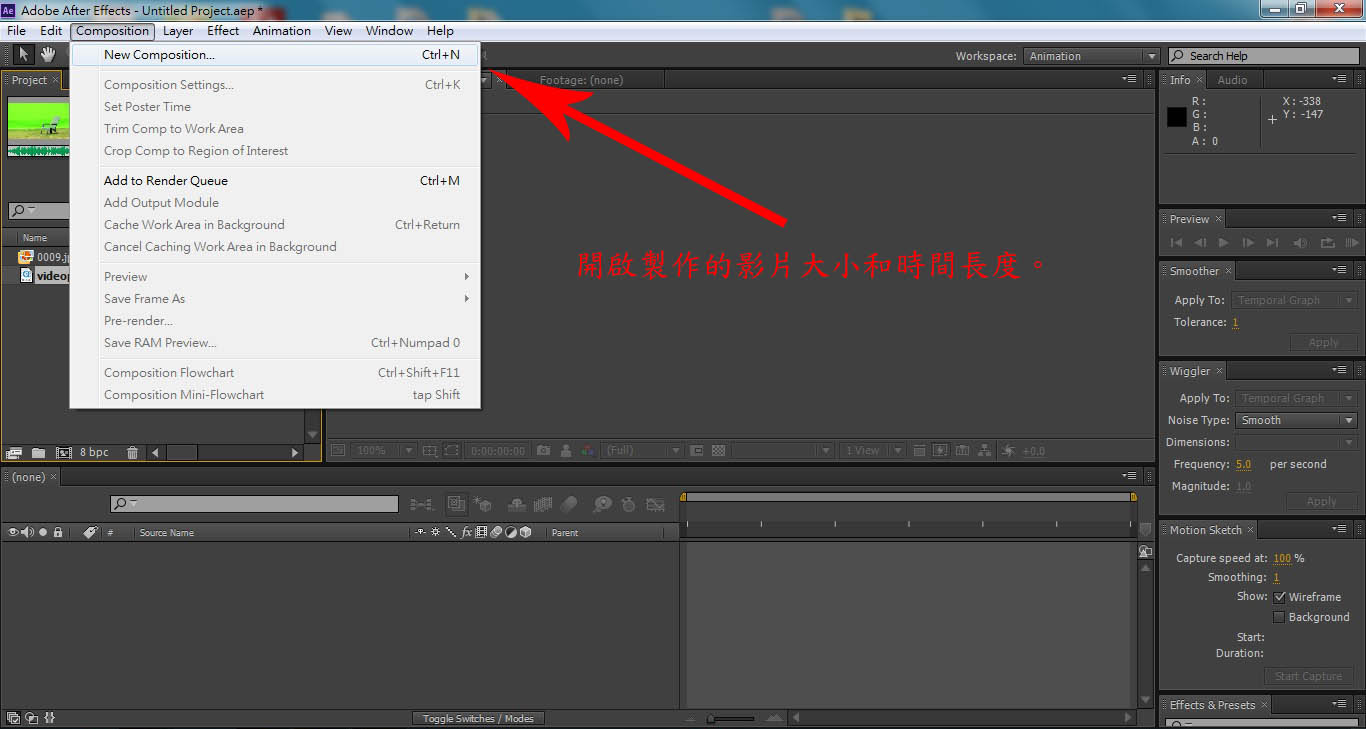Screen dimensions: 1366x729
Task: Take a snapshot with the camera icon
Action: (x=543, y=451)
